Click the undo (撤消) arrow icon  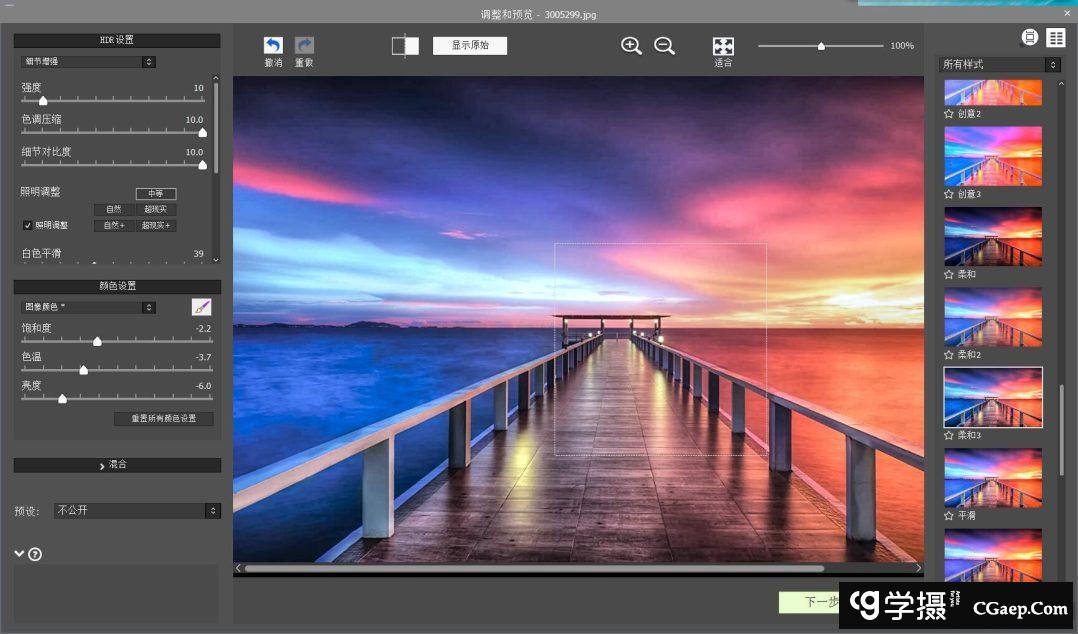coord(273,46)
